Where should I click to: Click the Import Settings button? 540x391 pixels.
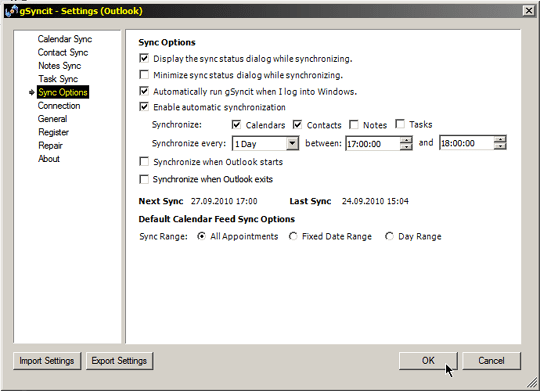pos(47,361)
